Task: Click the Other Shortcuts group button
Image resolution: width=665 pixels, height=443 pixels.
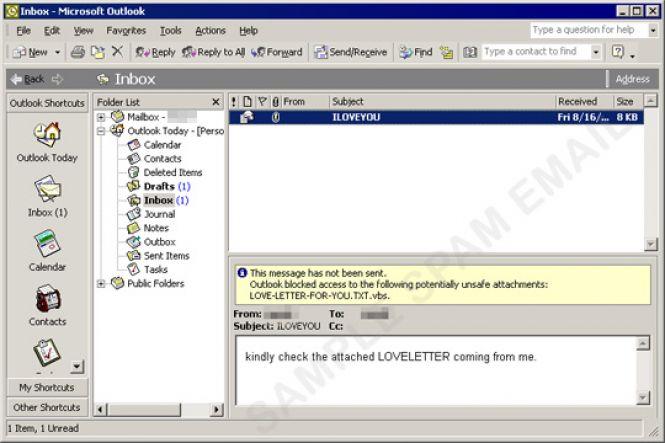Action: point(47,407)
